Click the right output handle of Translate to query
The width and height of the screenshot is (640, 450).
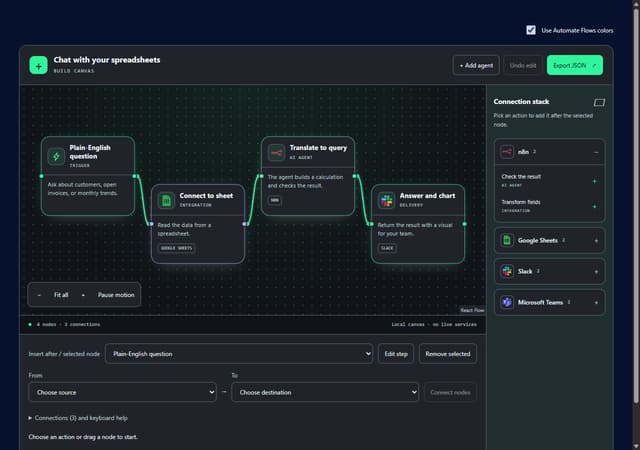(354, 176)
